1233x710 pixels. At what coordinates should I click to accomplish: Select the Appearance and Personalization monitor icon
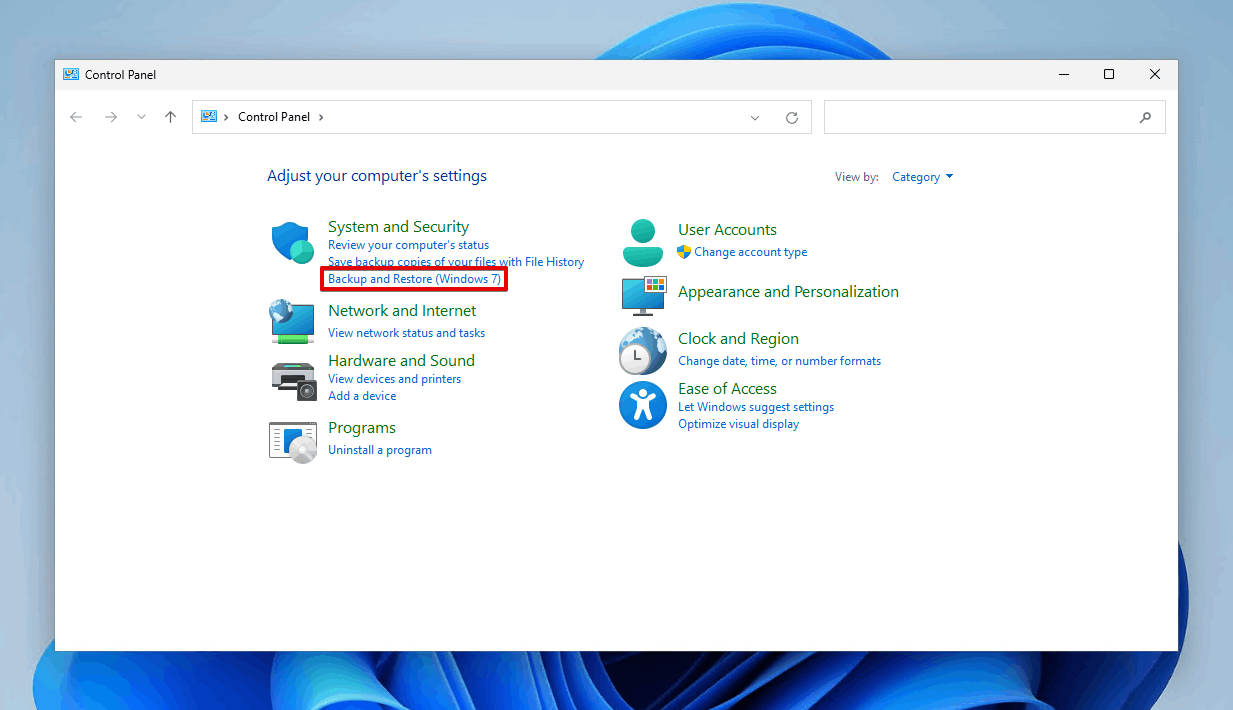coord(642,295)
